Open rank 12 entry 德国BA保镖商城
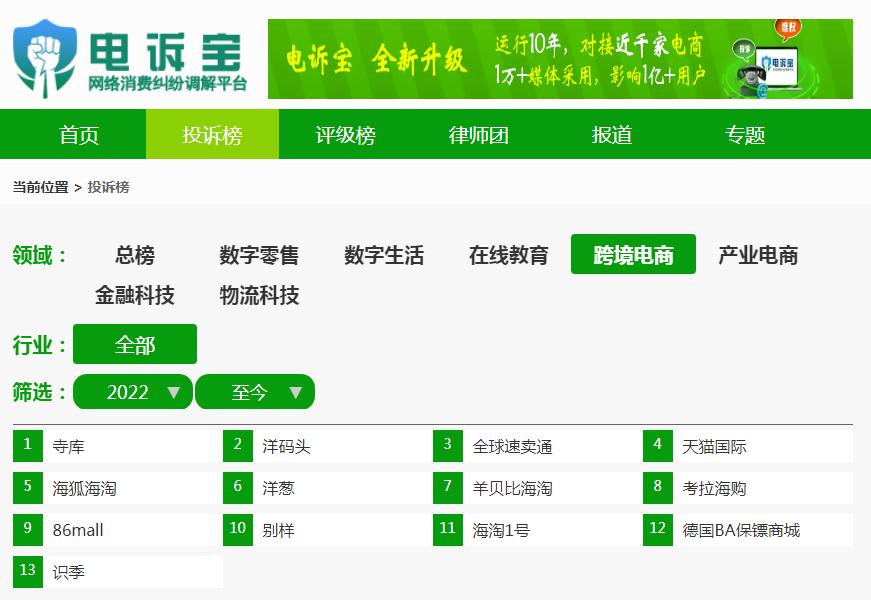Viewport: 871px width, 600px height. point(748,530)
